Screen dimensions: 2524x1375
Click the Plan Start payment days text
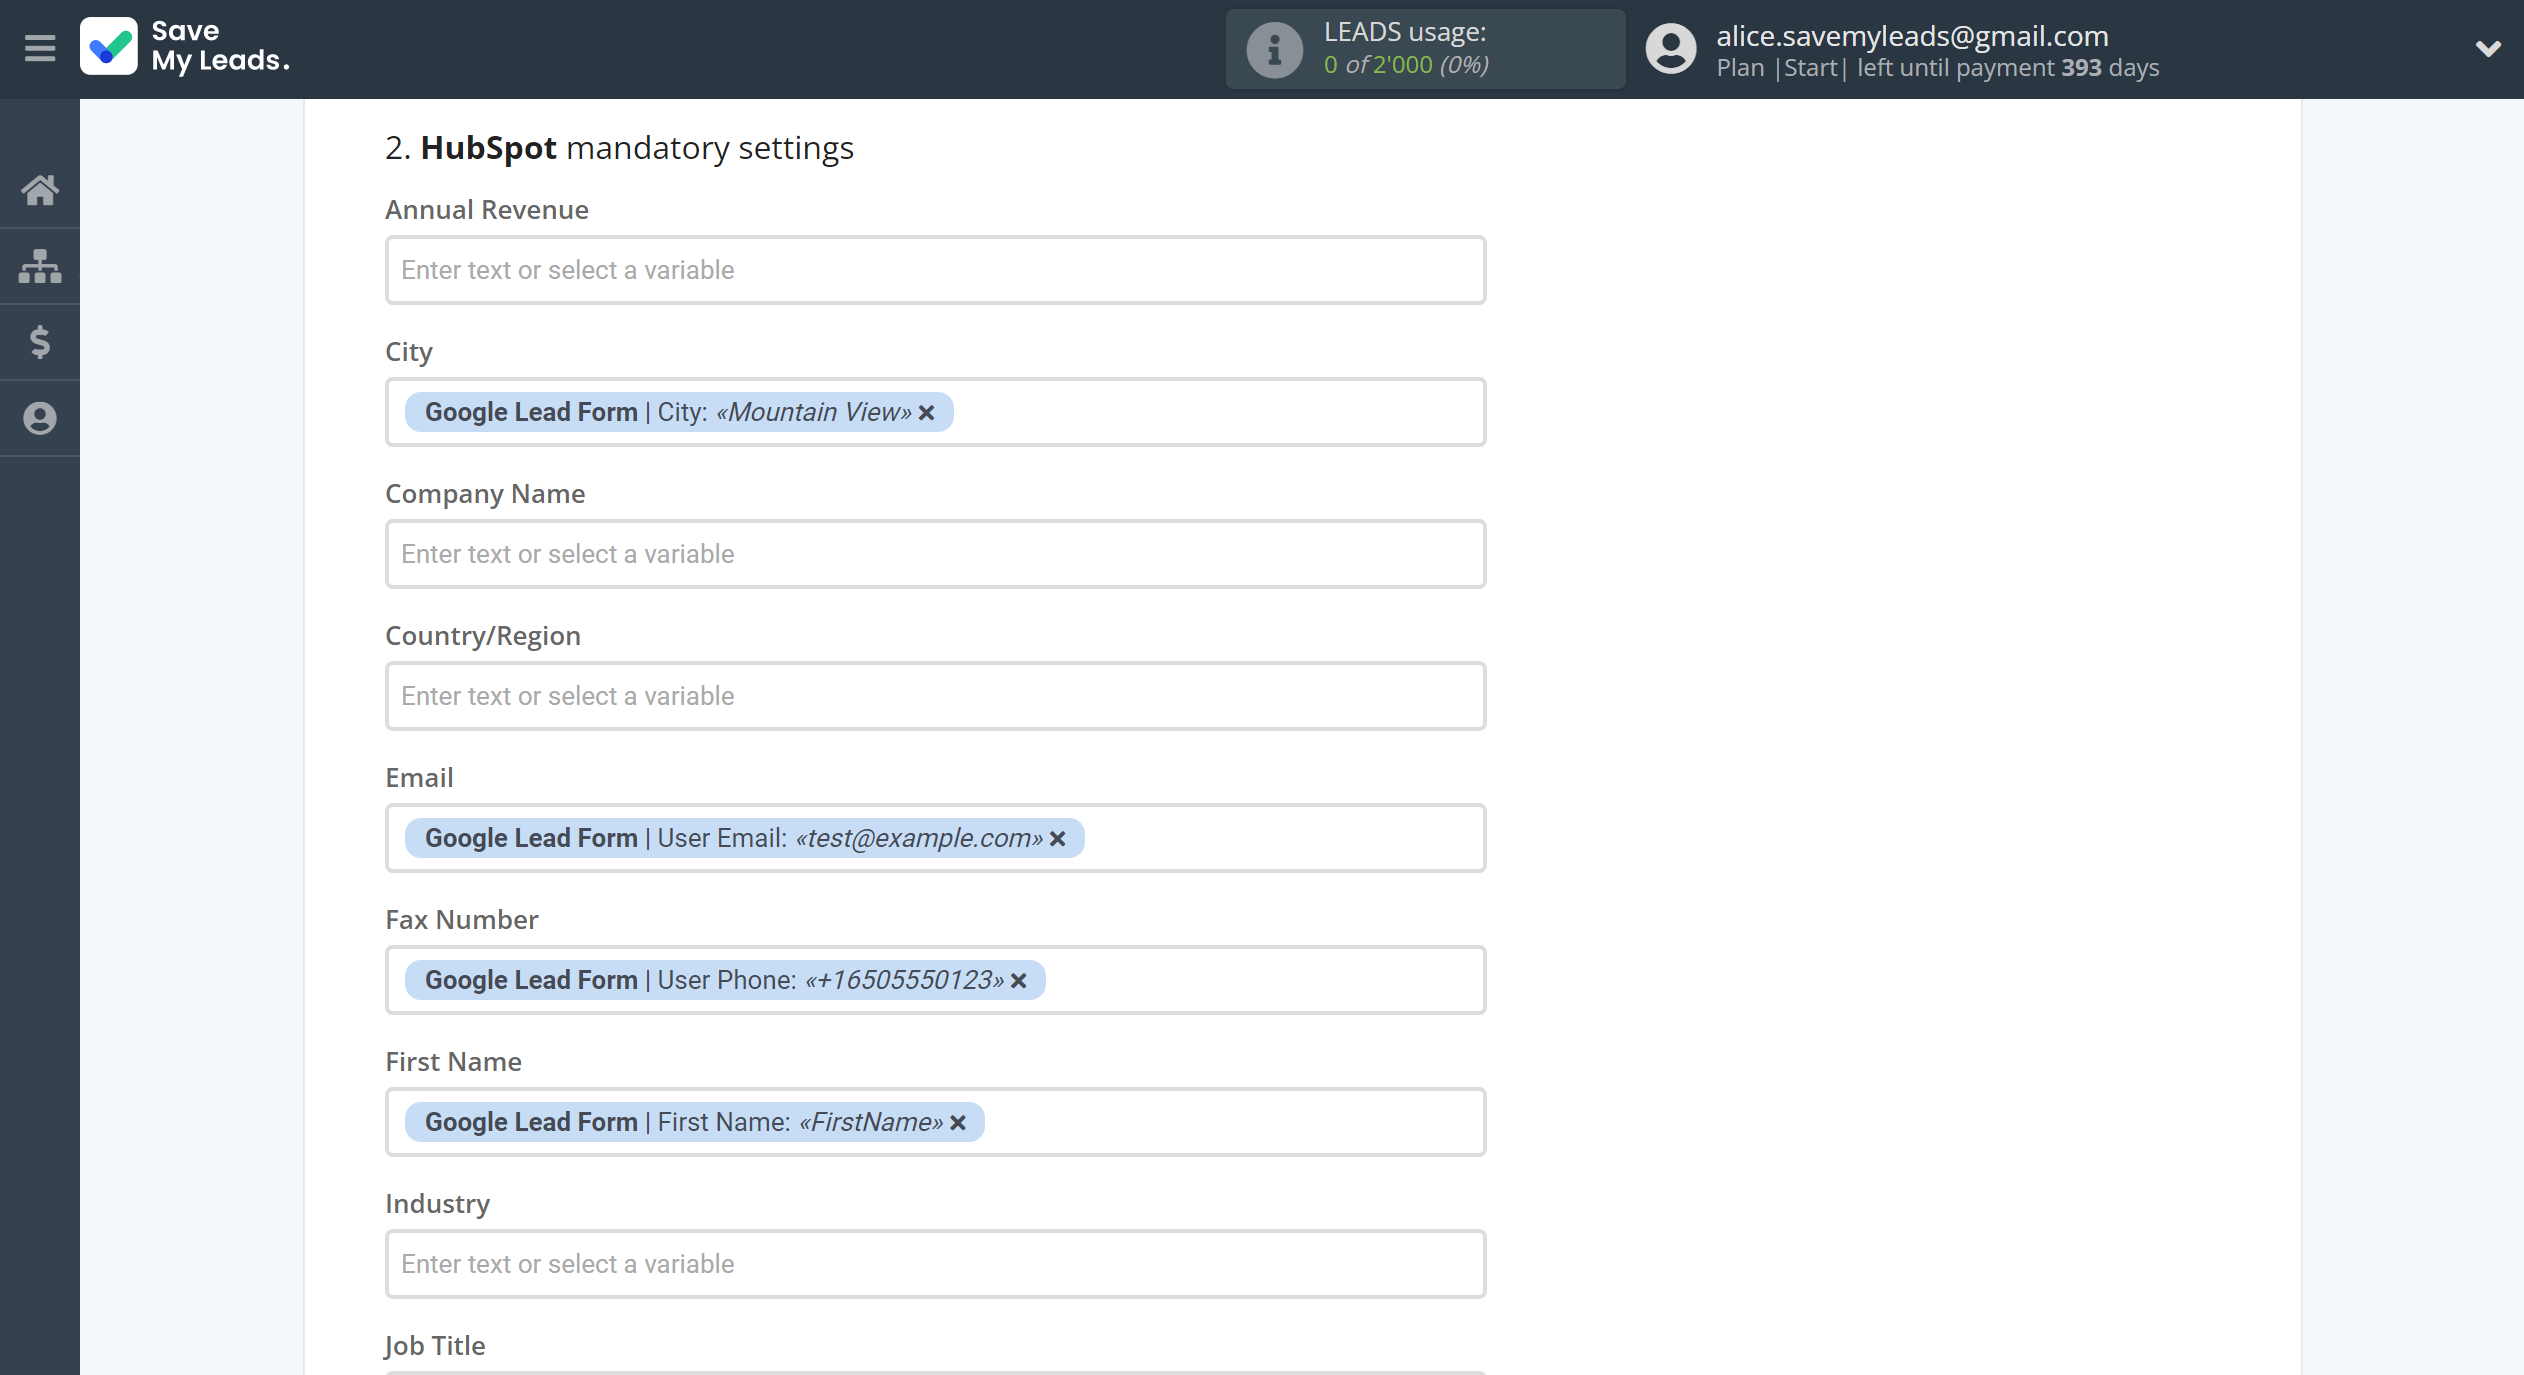(1937, 68)
